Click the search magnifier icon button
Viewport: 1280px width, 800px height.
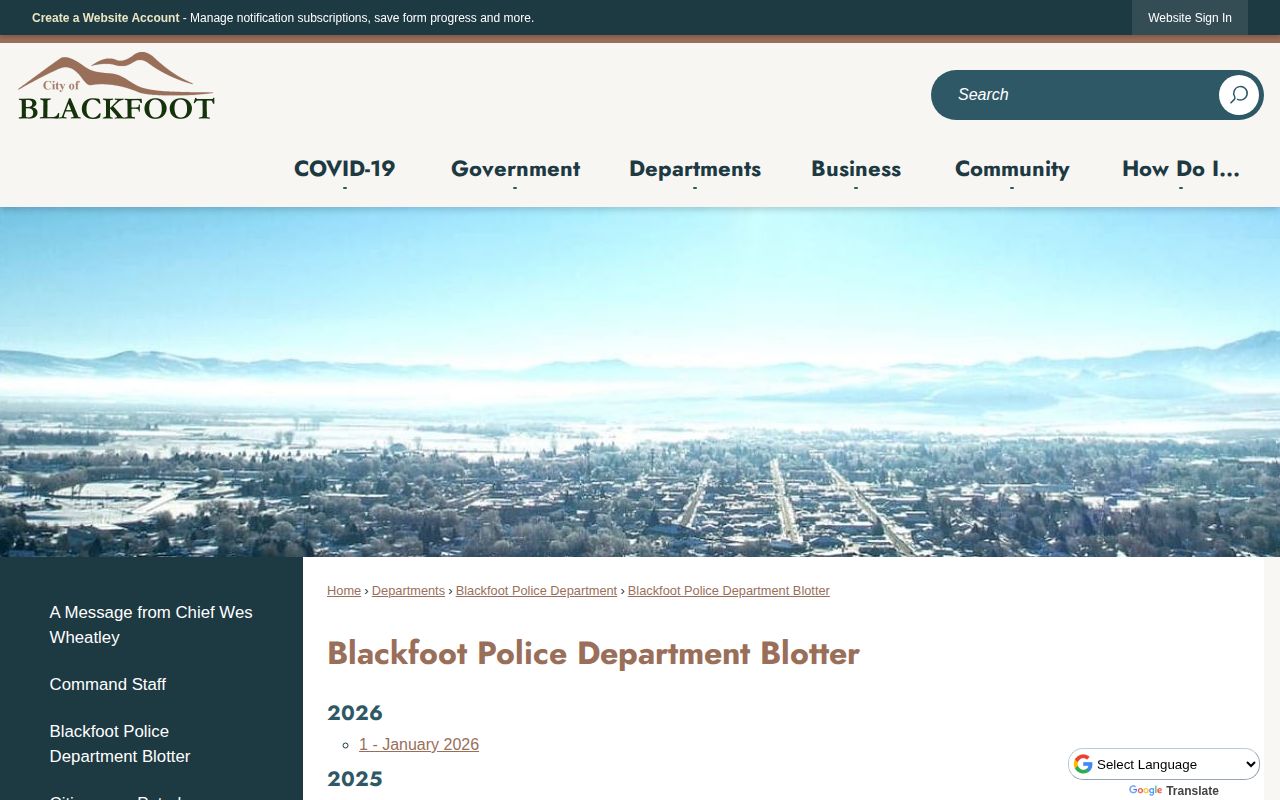tap(1238, 95)
